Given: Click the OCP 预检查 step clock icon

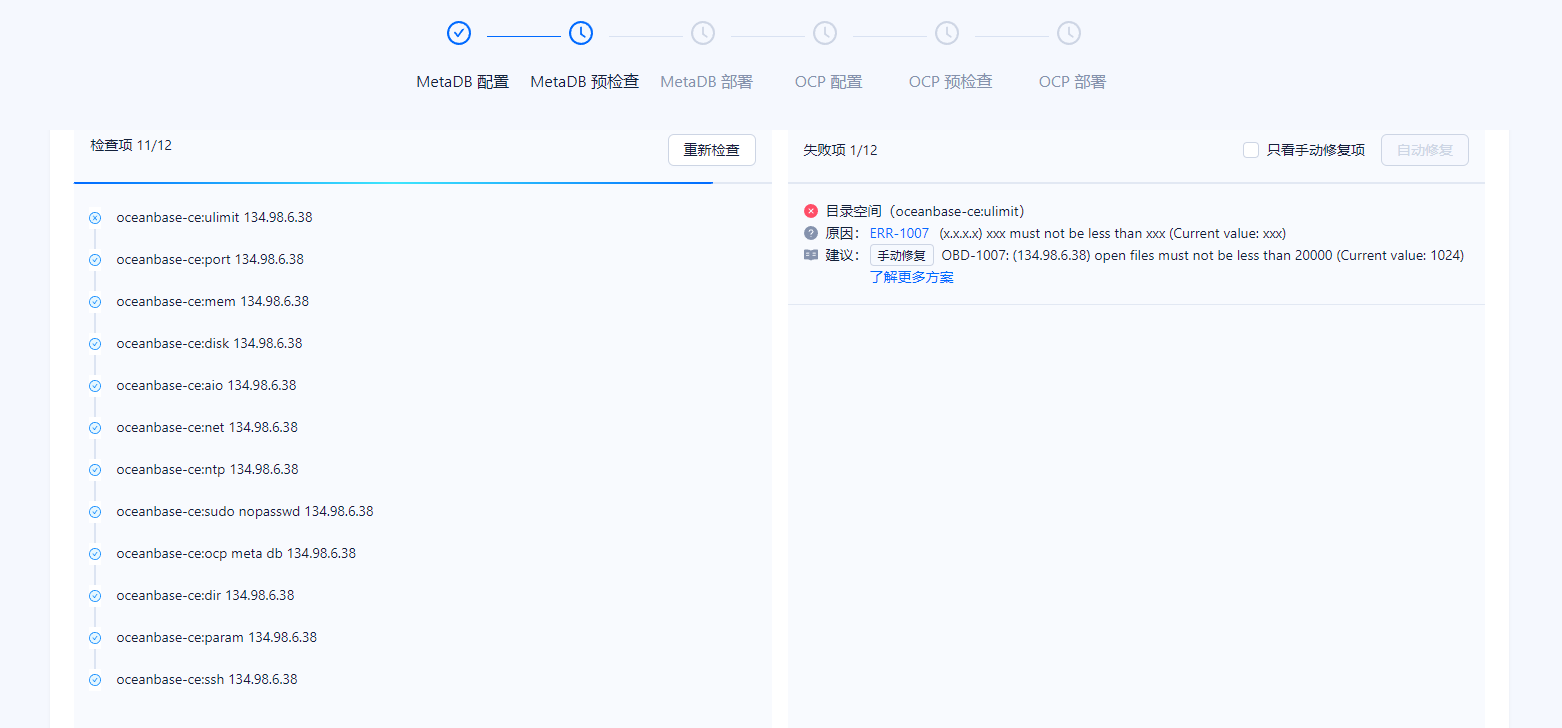Looking at the screenshot, I should point(947,33).
